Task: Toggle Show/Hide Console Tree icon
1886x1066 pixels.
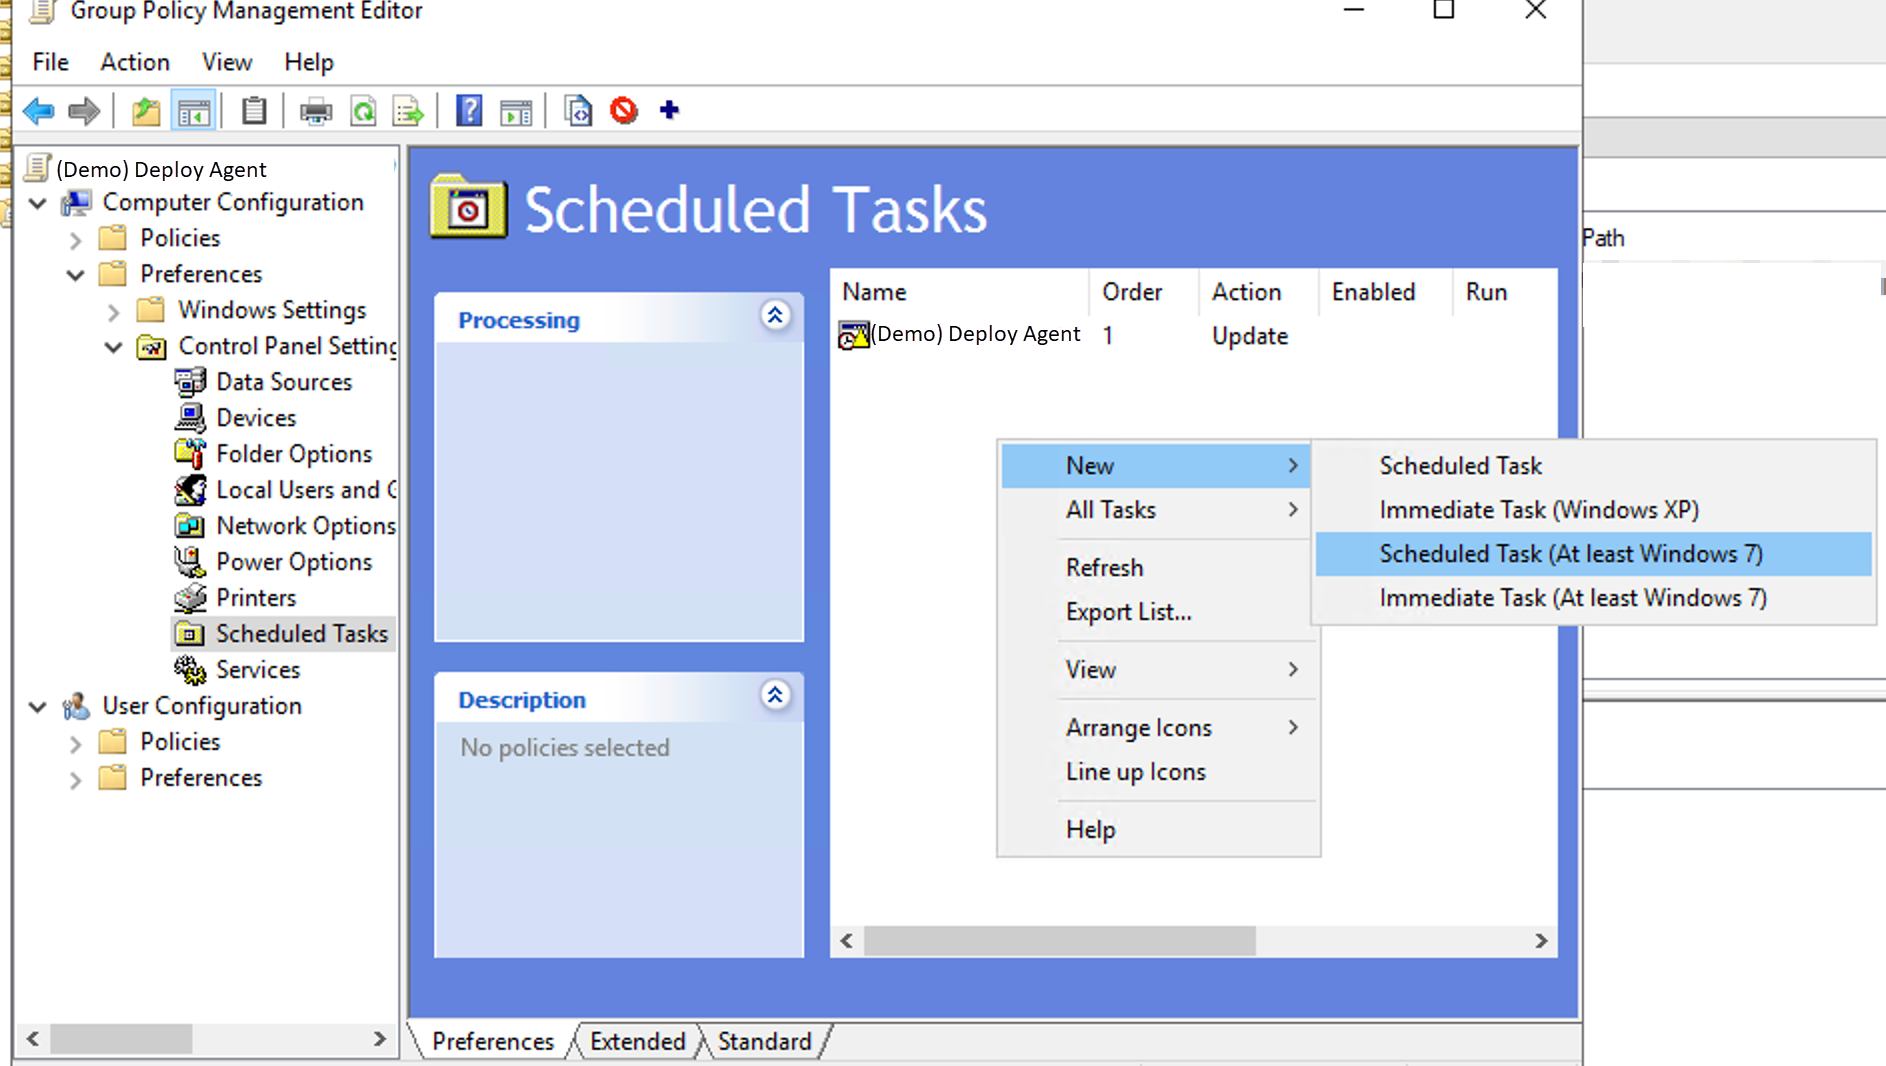Action: (194, 111)
